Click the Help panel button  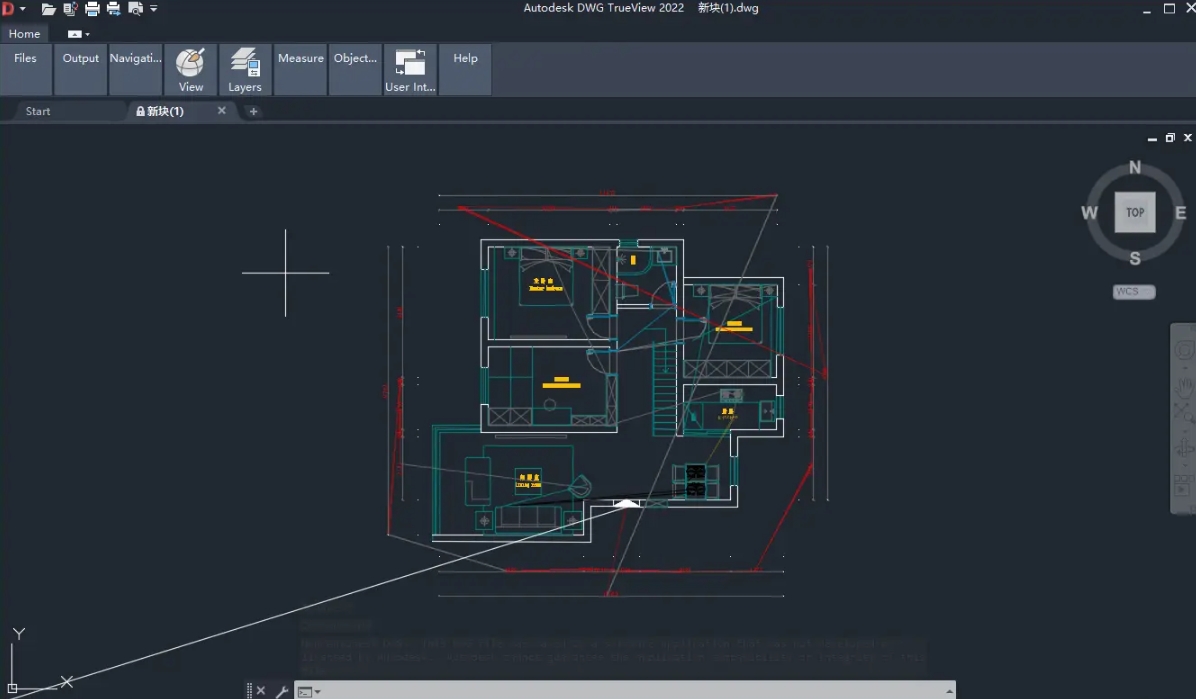(x=465, y=59)
